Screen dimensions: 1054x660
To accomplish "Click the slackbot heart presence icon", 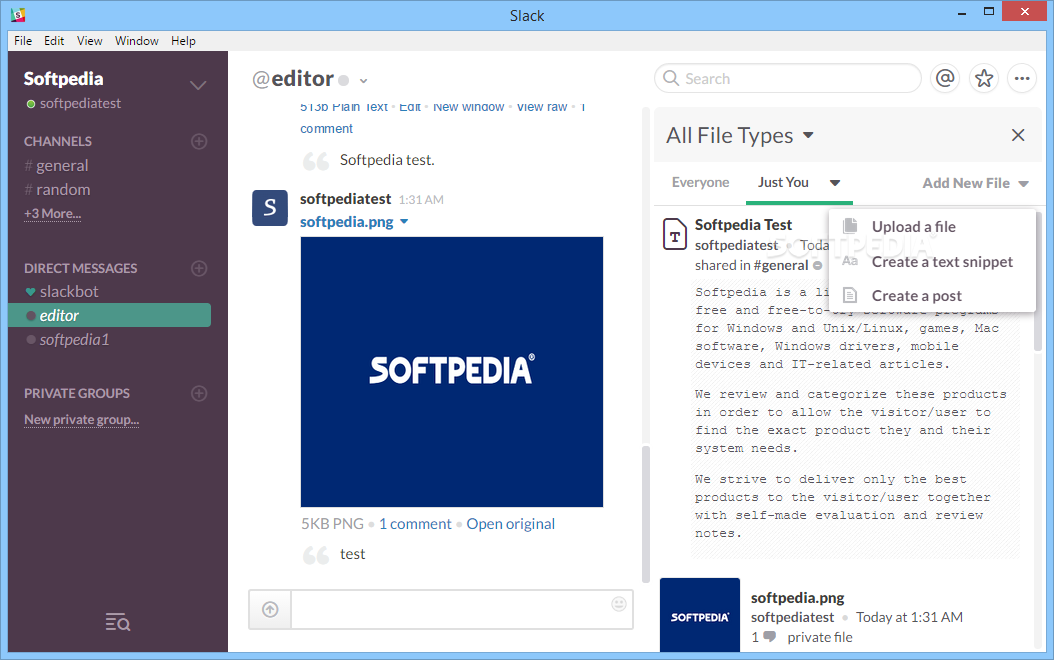I will [30, 292].
